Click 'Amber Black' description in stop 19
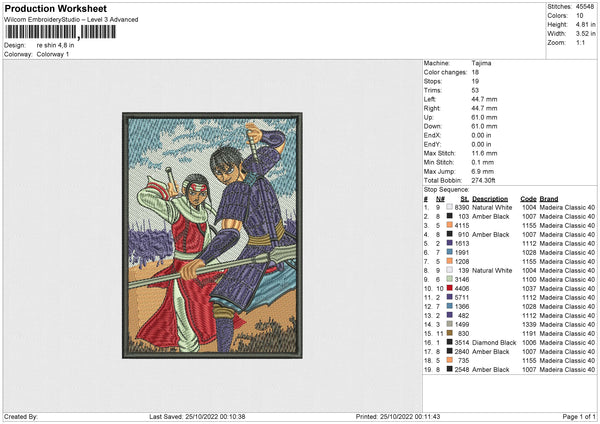Screen dimensions: 600x424 pyautogui.click(x=491, y=370)
